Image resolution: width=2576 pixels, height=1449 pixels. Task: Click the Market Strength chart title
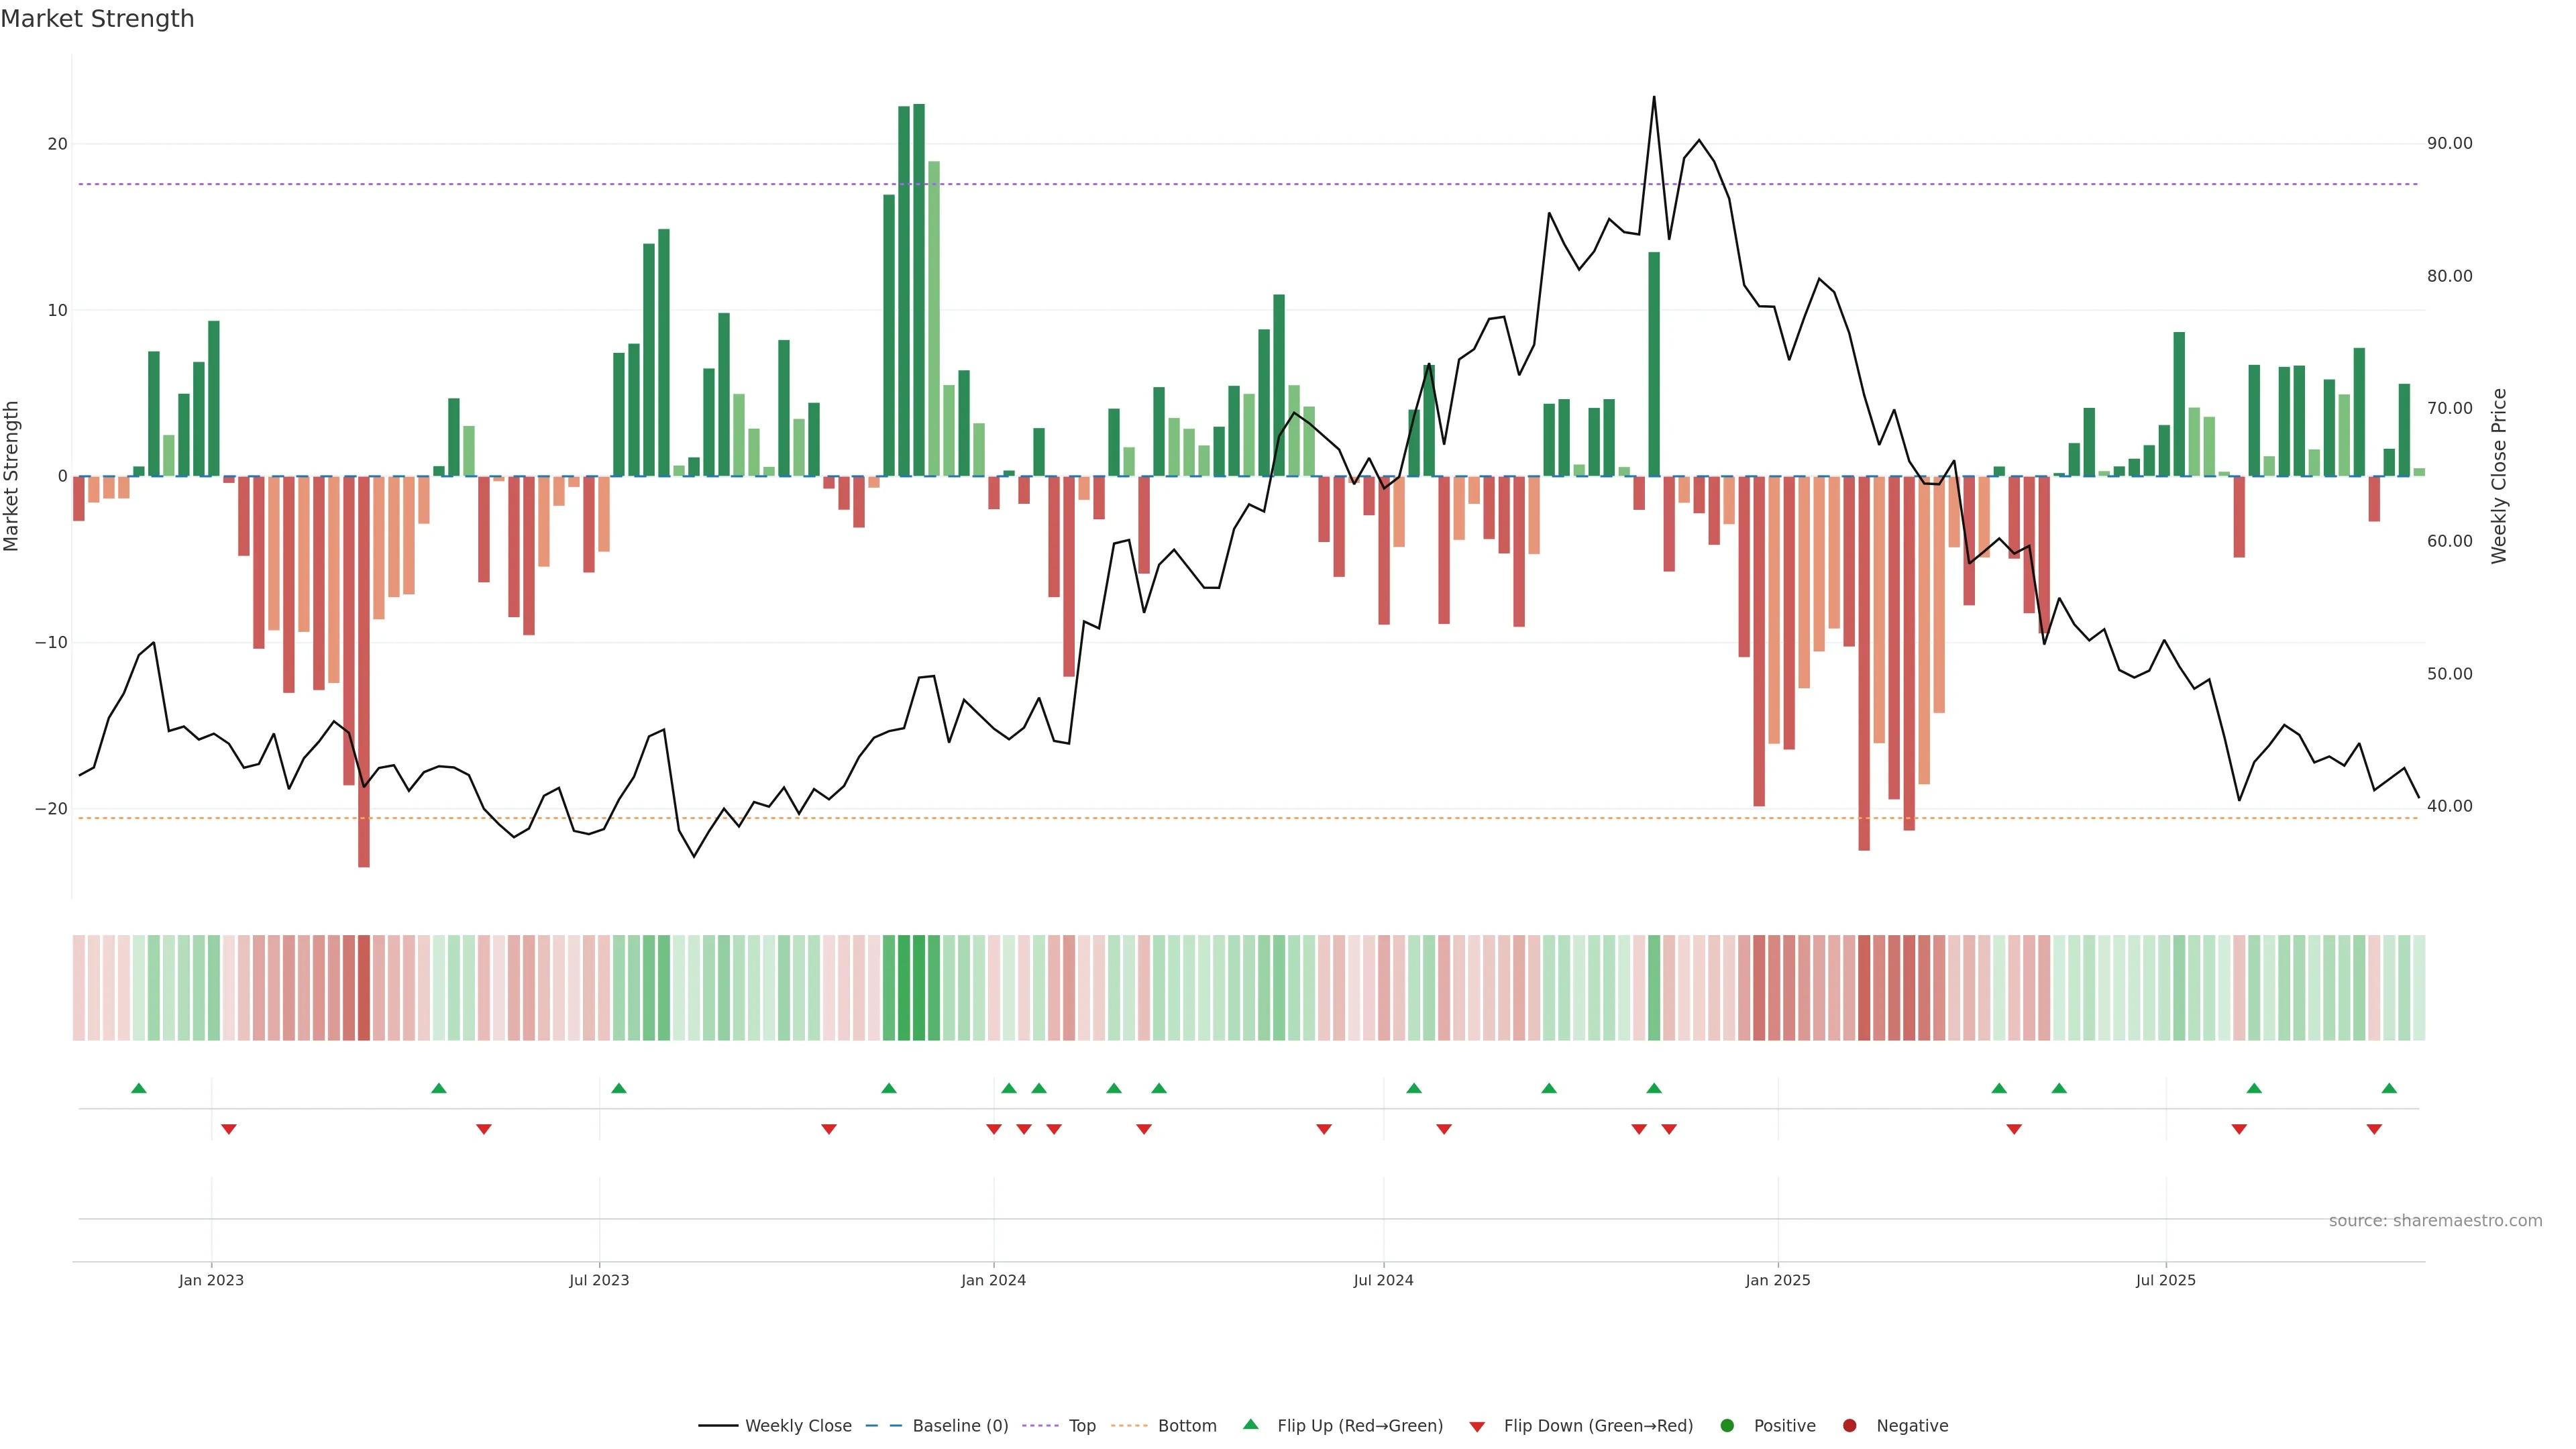tap(97, 19)
